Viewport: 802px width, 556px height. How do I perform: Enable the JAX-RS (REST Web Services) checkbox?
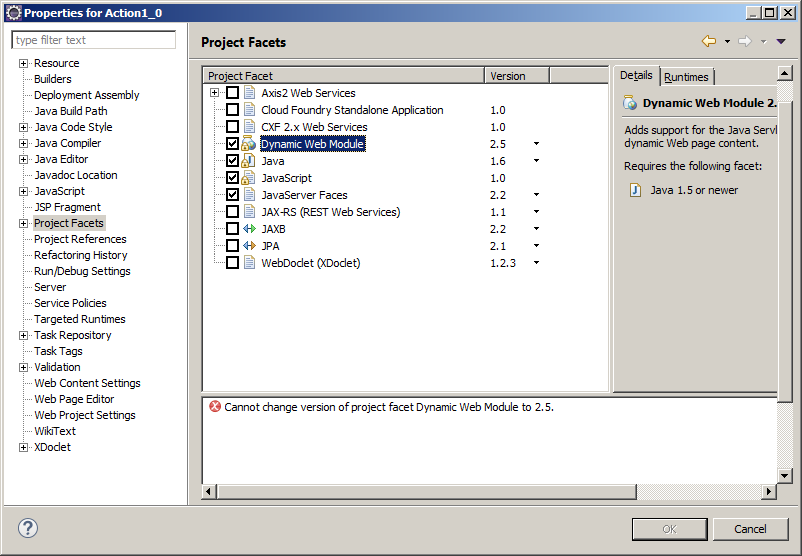232,211
